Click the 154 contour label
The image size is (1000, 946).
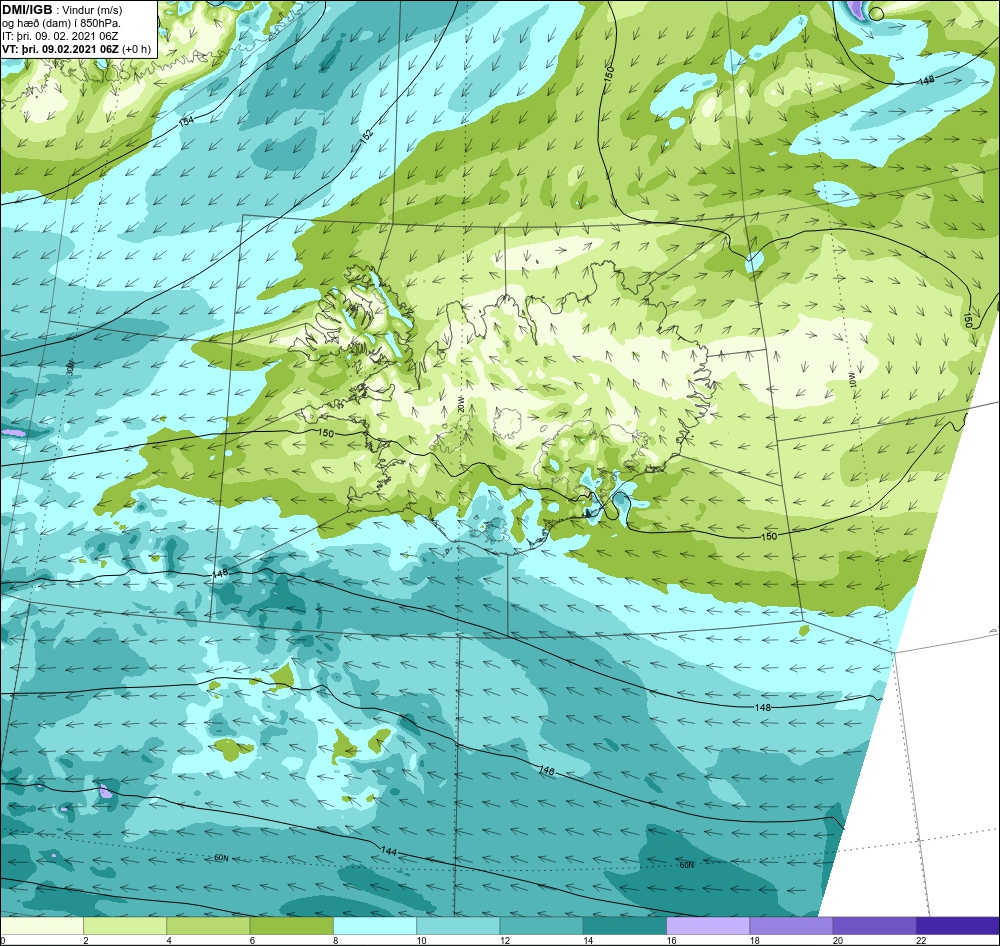click(x=186, y=121)
